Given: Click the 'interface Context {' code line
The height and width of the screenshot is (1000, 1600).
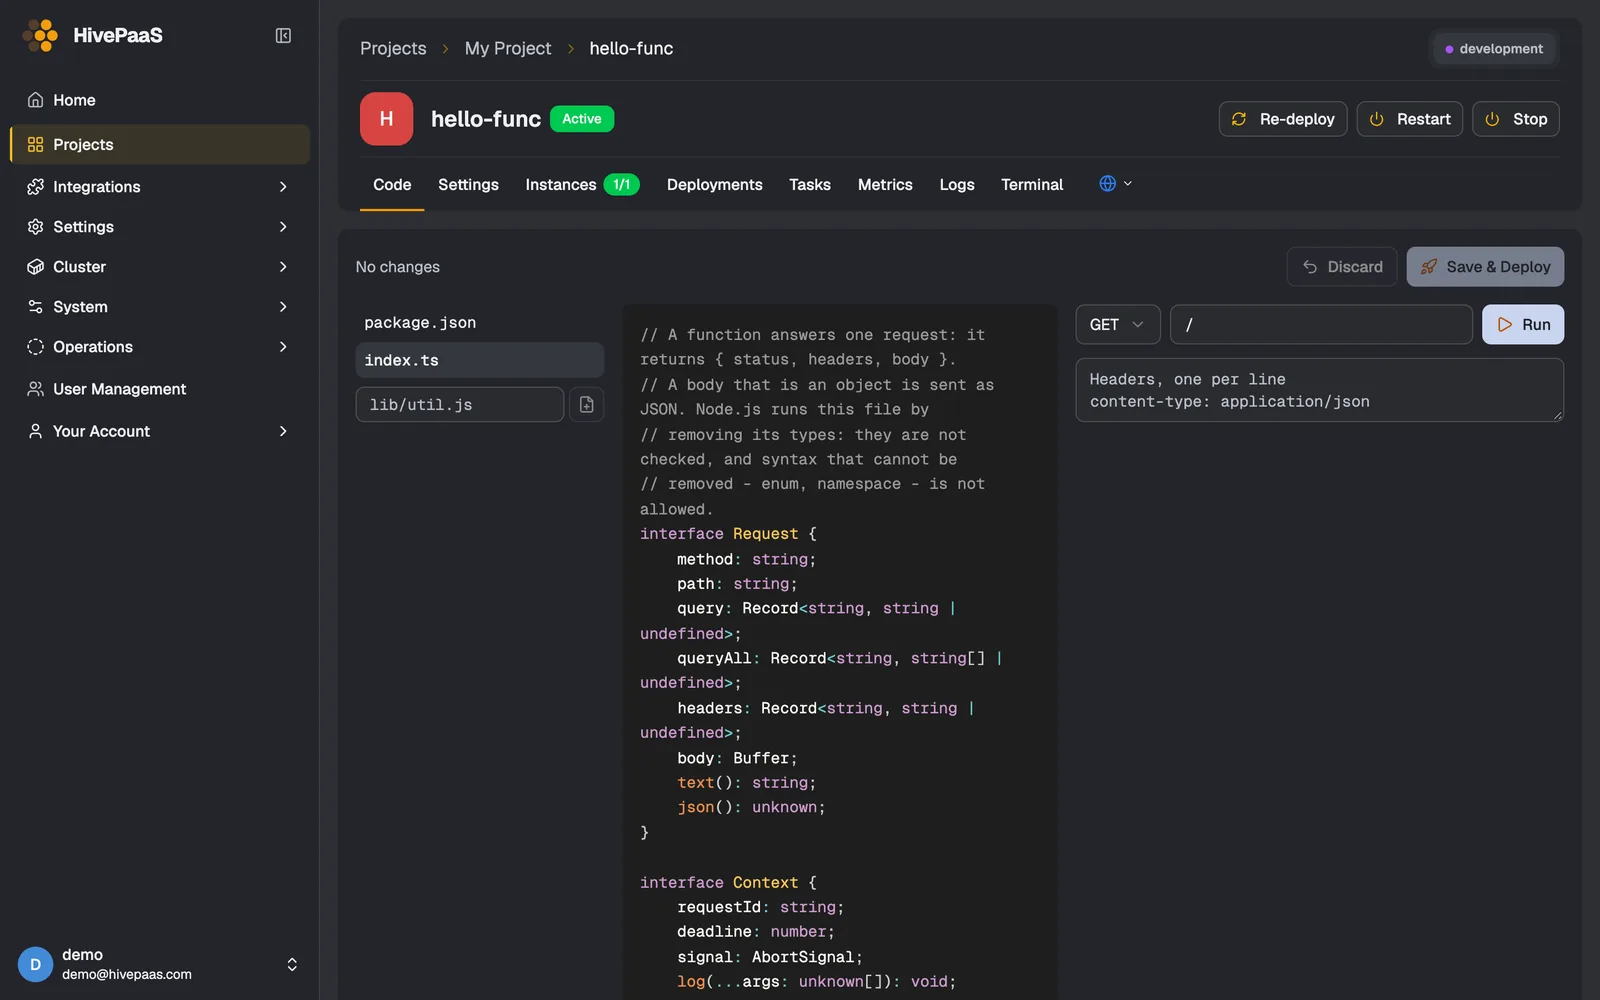Looking at the screenshot, I should (729, 882).
